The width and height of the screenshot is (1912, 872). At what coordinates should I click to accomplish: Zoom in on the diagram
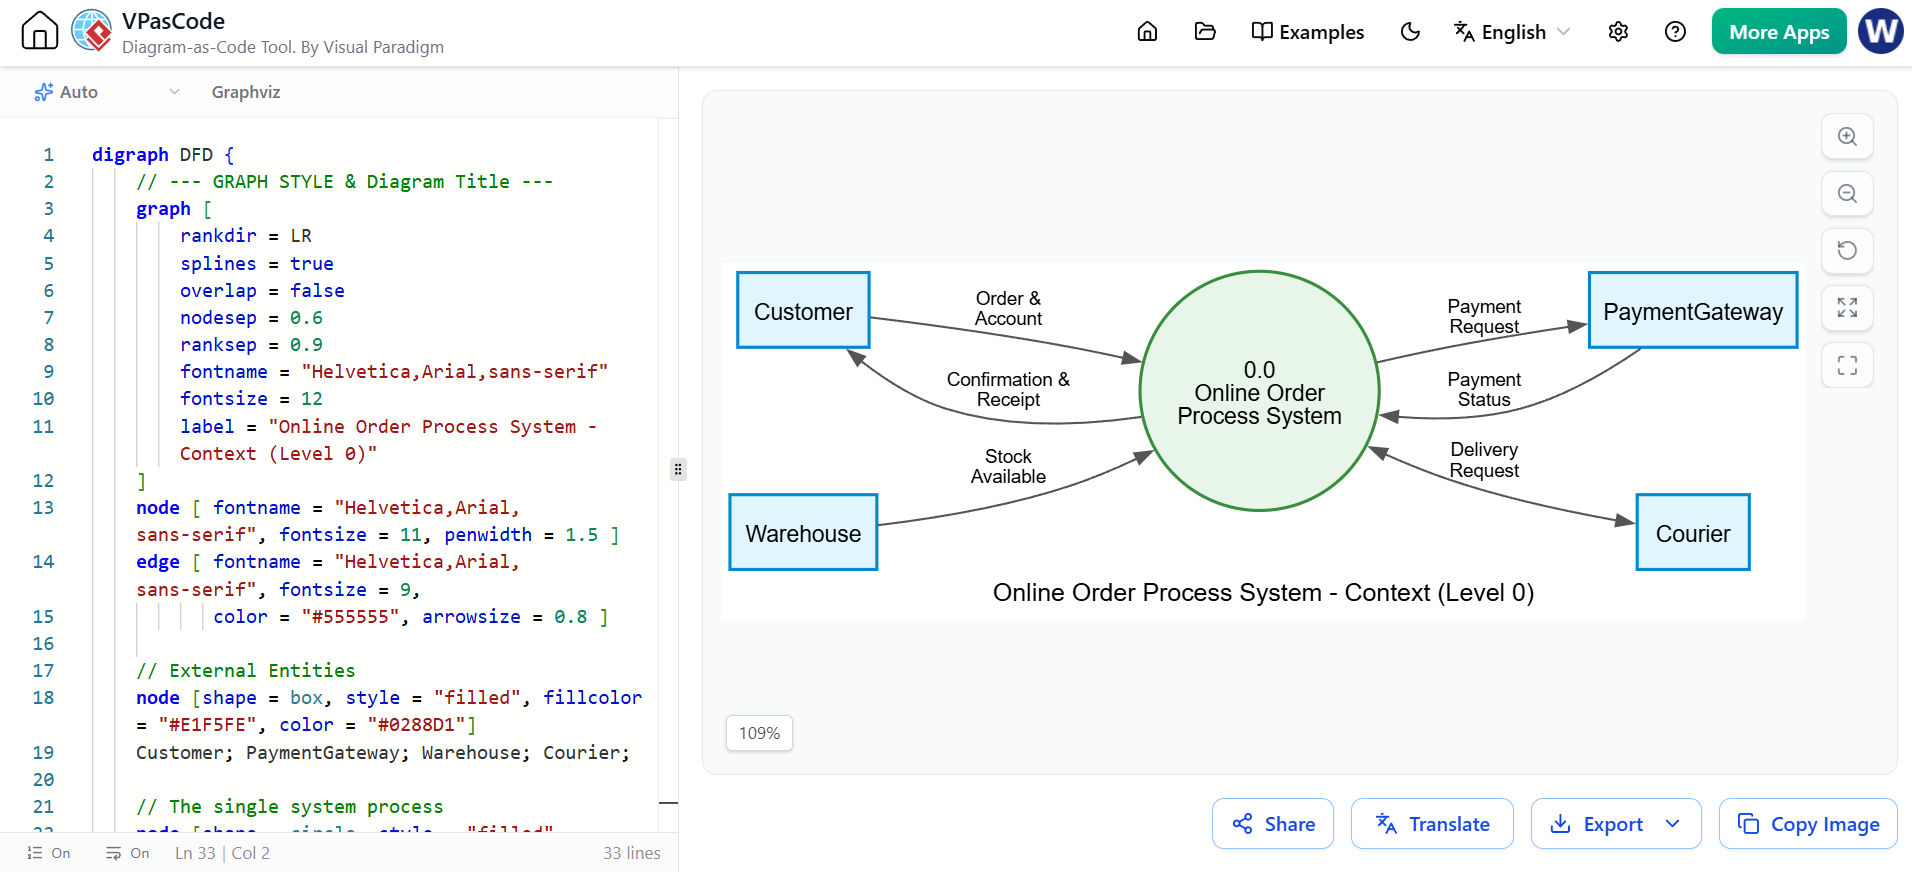click(x=1847, y=137)
